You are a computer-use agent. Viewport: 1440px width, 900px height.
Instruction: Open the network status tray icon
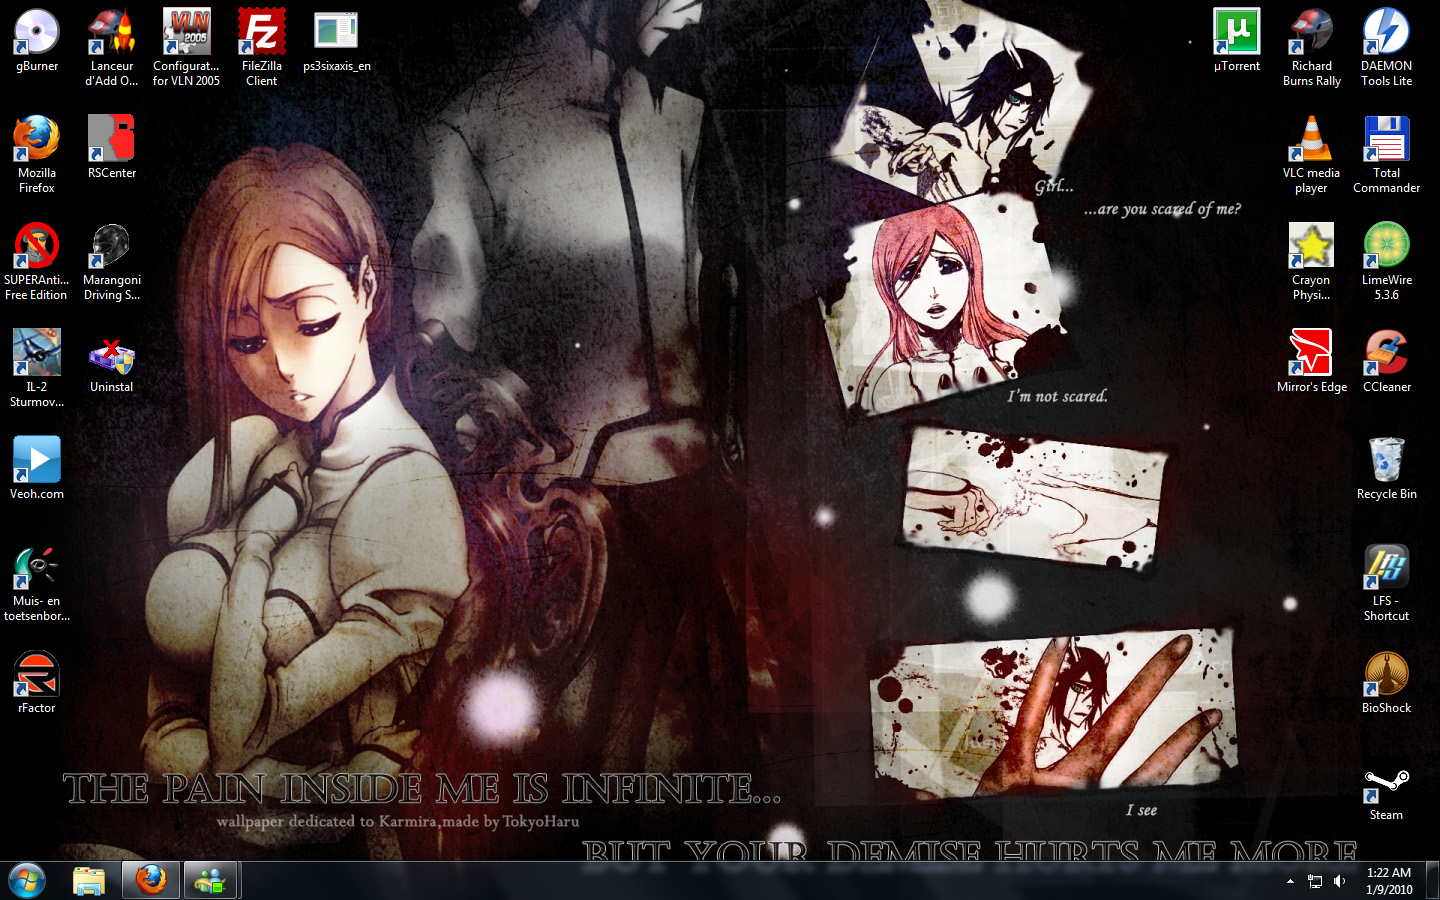pyautogui.click(x=1315, y=881)
